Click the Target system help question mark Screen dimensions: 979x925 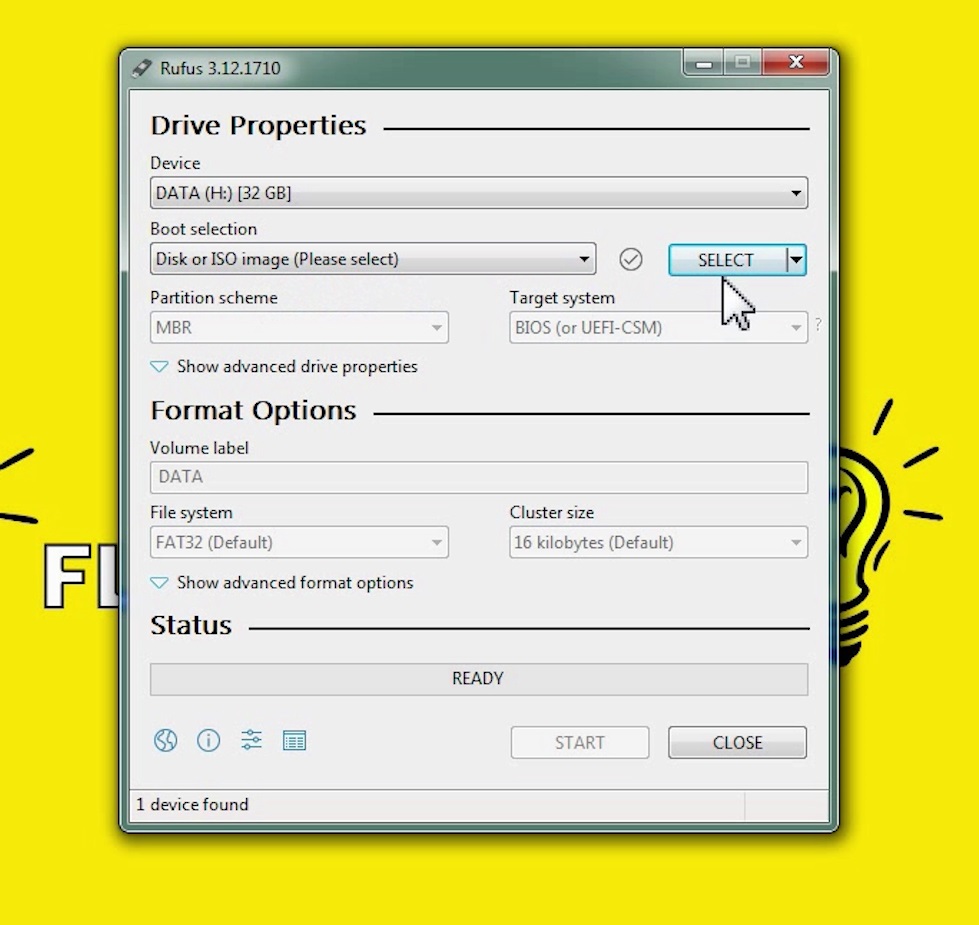[819, 325]
